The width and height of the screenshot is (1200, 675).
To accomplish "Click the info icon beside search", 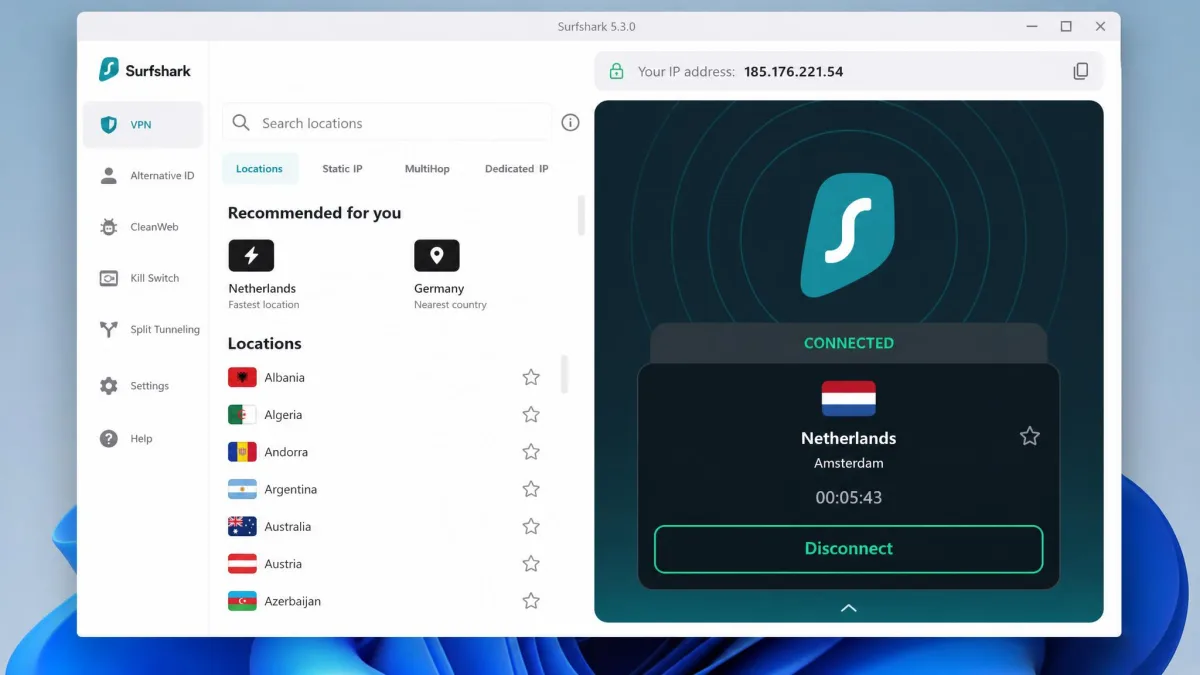I will tap(570, 123).
